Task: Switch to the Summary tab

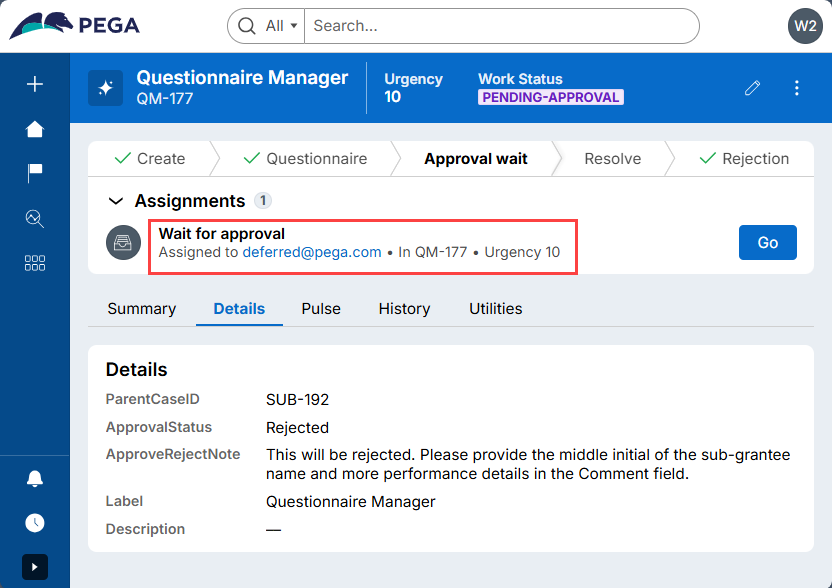Action: point(141,309)
